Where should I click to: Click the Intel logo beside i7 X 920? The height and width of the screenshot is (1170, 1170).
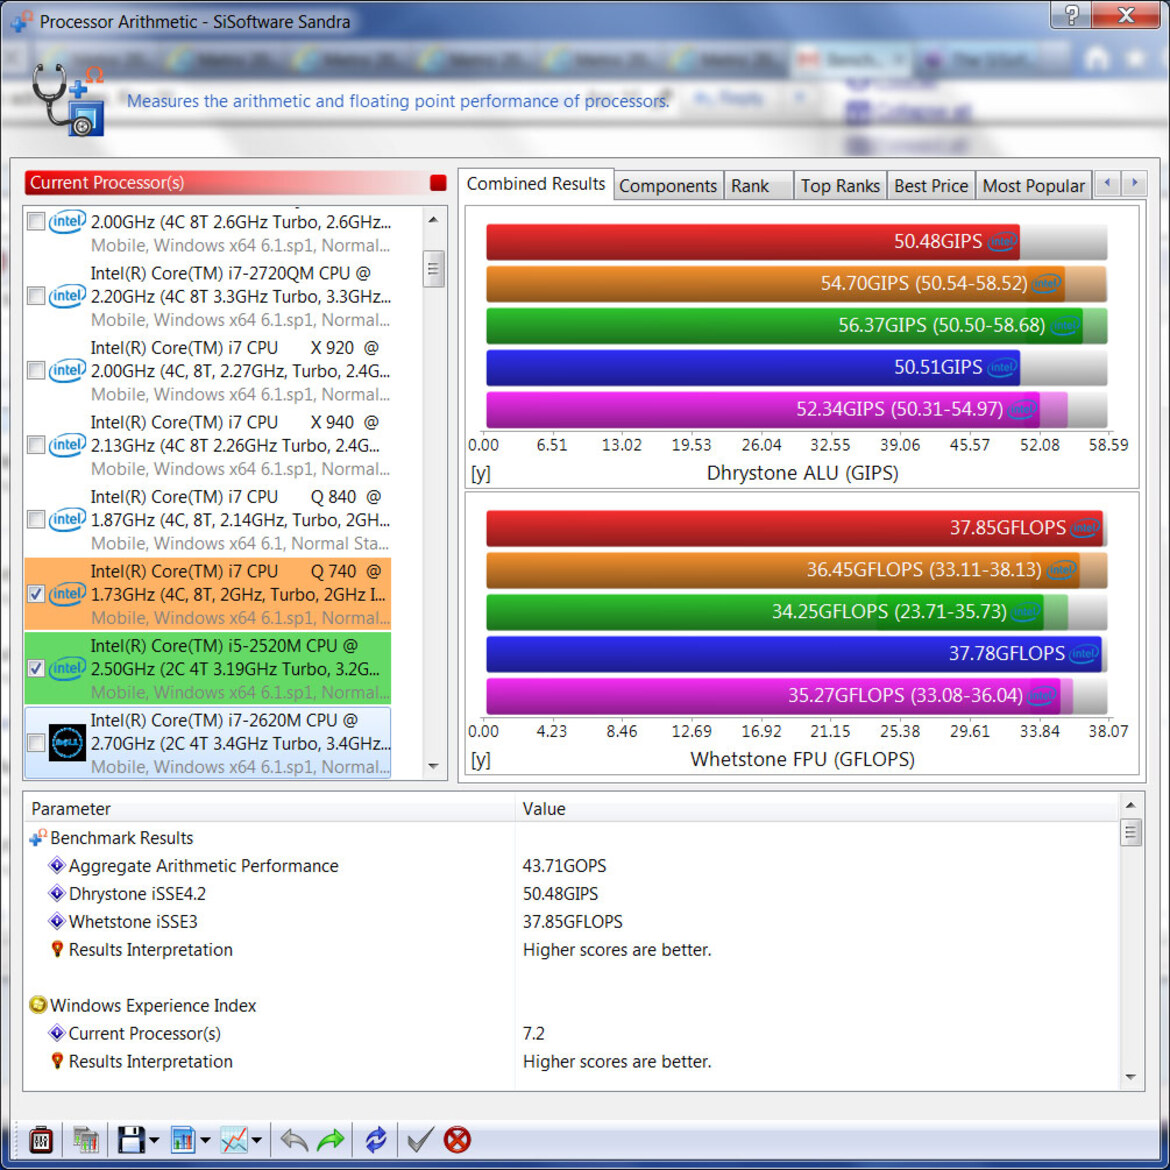pyautogui.click(x=67, y=370)
